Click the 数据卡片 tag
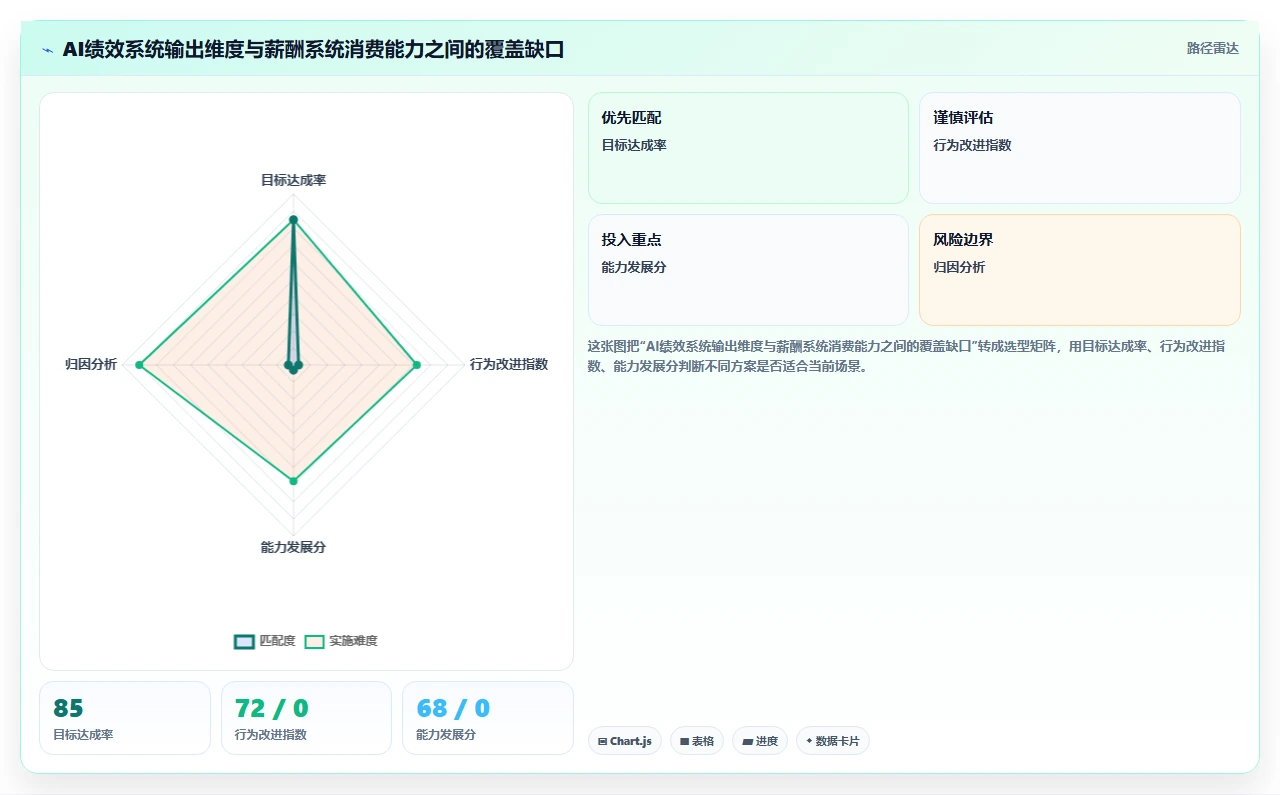Image resolution: width=1280 pixels, height=795 pixels. click(x=833, y=741)
